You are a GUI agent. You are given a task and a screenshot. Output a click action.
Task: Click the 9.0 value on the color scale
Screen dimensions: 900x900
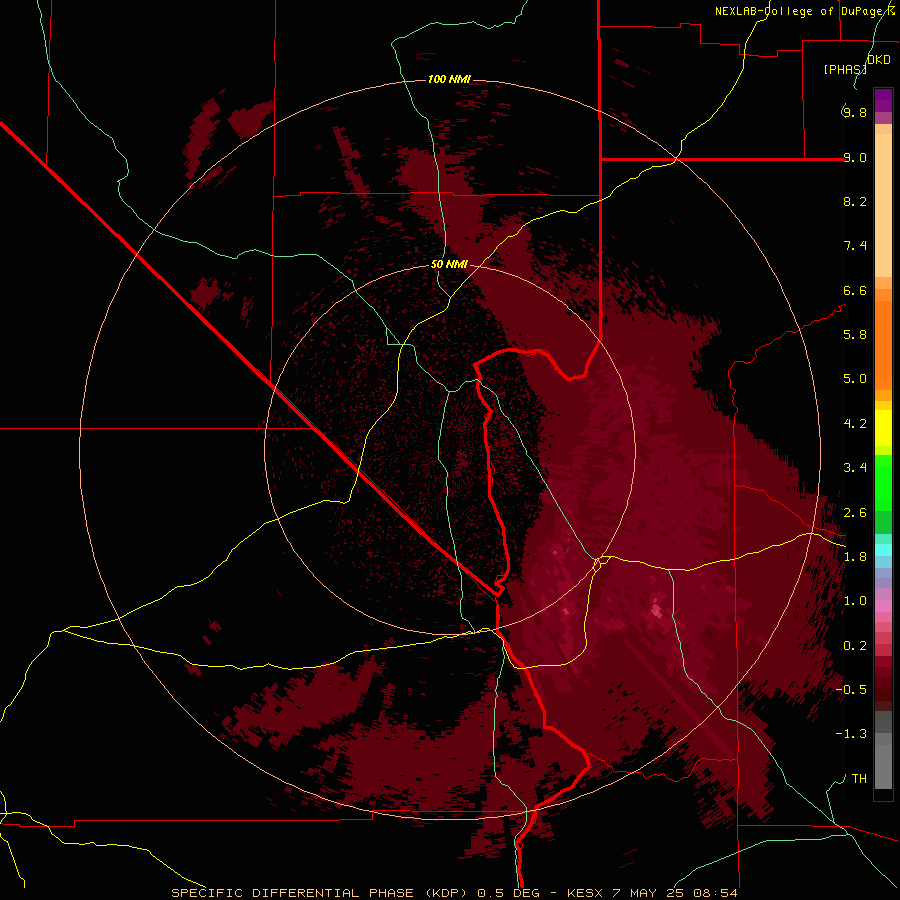point(855,157)
